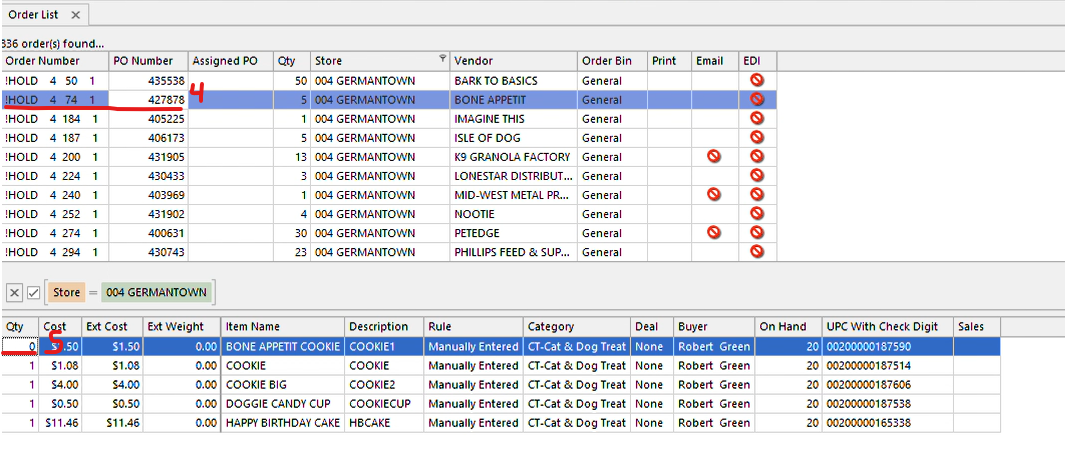Click EDI blocked icon for MID-WEST METAL row

pos(757,194)
